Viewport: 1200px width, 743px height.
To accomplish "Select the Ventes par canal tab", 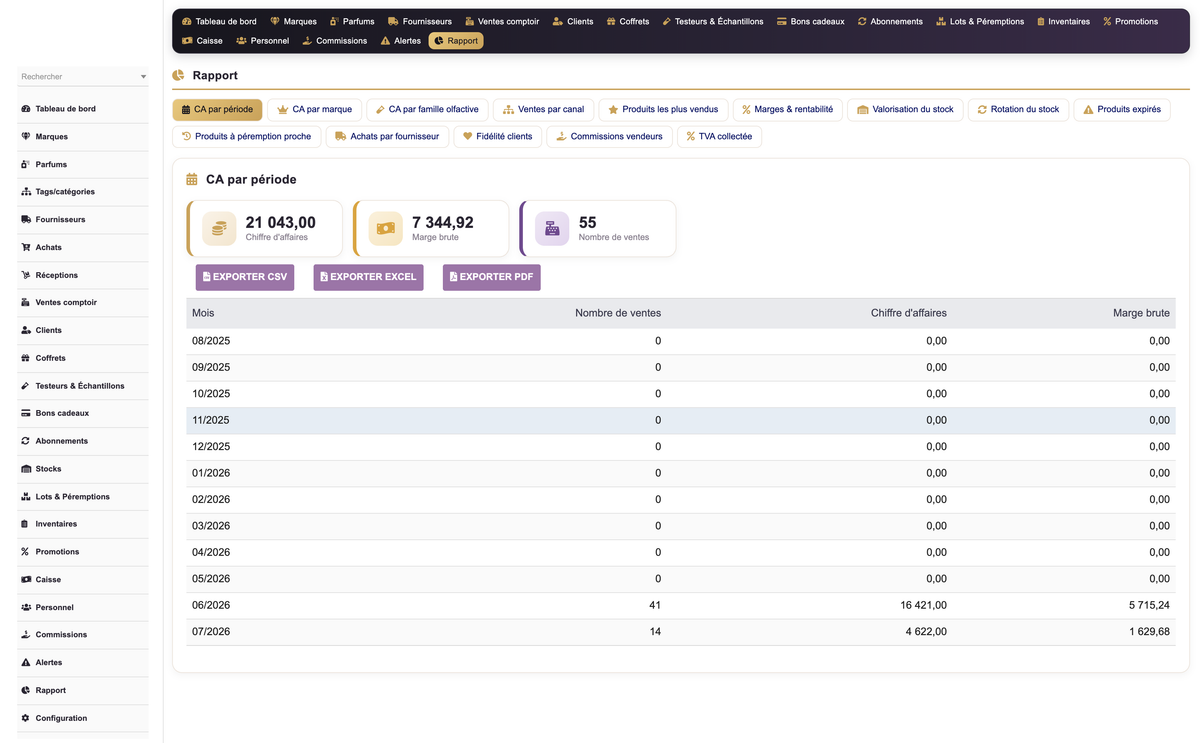I will coord(544,110).
